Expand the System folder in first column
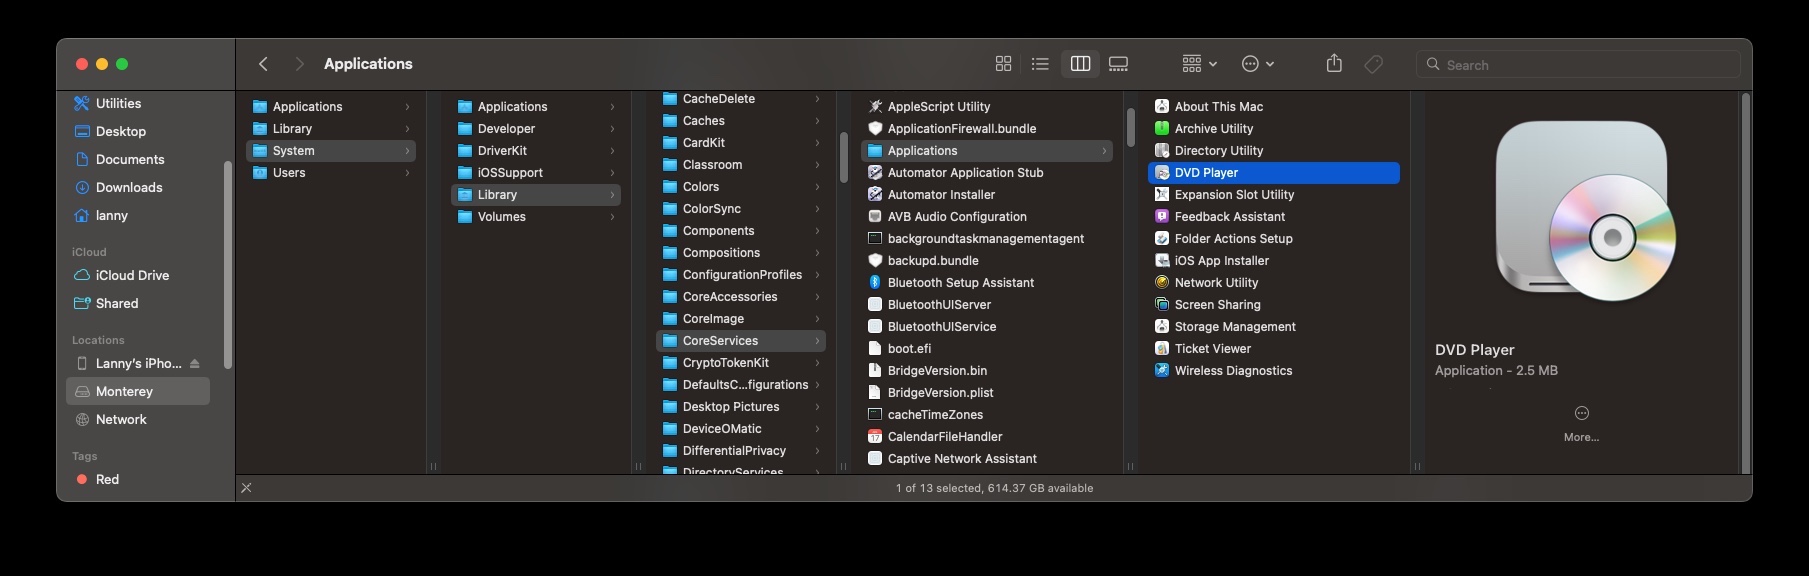The image size is (1809, 576). [x=407, y=151]
